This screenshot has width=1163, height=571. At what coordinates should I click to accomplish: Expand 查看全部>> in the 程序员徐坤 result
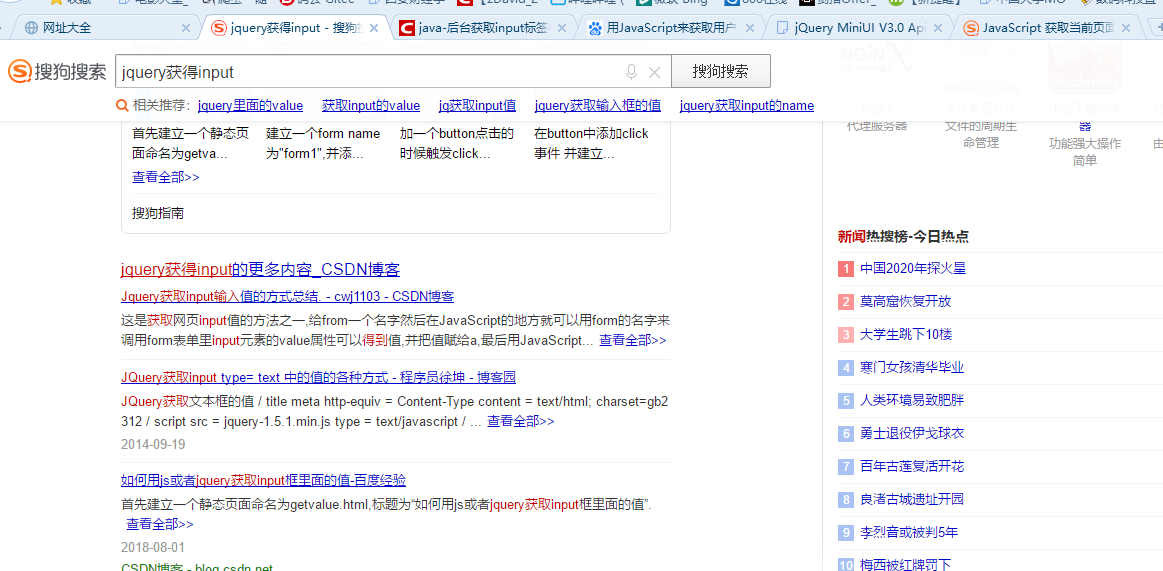click(521, 421)
